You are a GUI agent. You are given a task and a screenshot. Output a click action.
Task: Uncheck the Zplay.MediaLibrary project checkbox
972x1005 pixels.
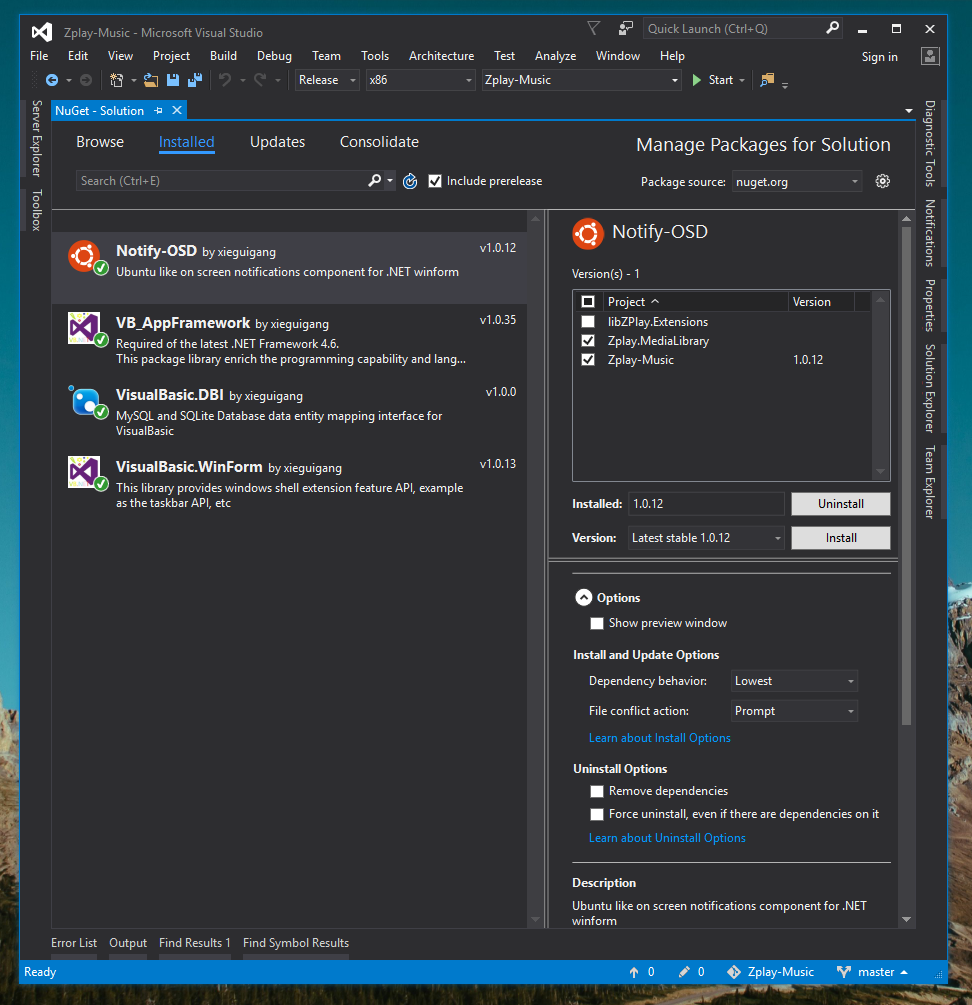click(588, 341)
